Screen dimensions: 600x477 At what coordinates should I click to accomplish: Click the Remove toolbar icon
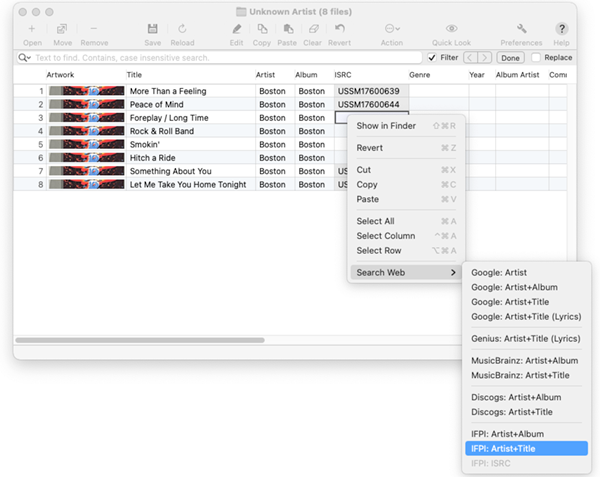pos(94,29)
